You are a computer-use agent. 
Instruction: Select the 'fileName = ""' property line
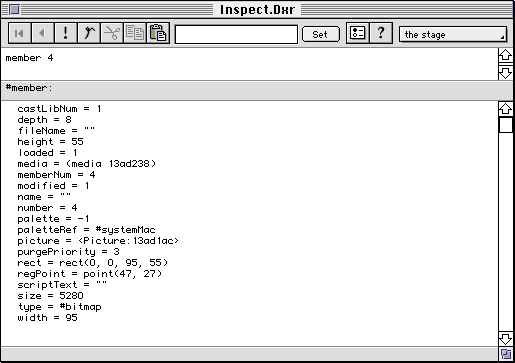click(56, 131)
